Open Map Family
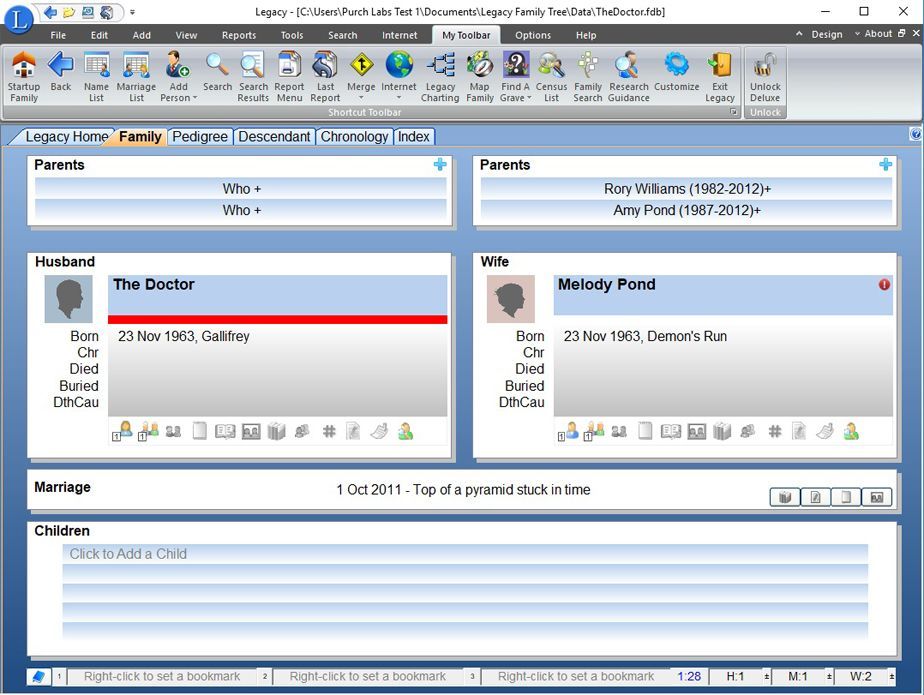Viewport: 924px width, 695px height. pyautogui.click(x=480, y=77)
